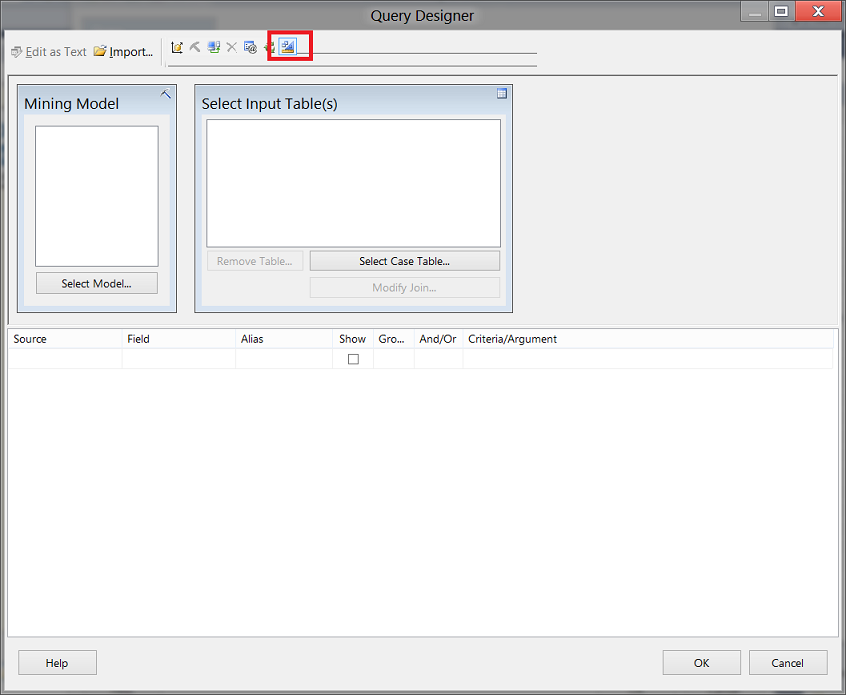This screenshot has height=695, width=846.
Task: Click the green Execute/refresh toolbar icon
Action: pyautogui.click(x=269, y=47)
